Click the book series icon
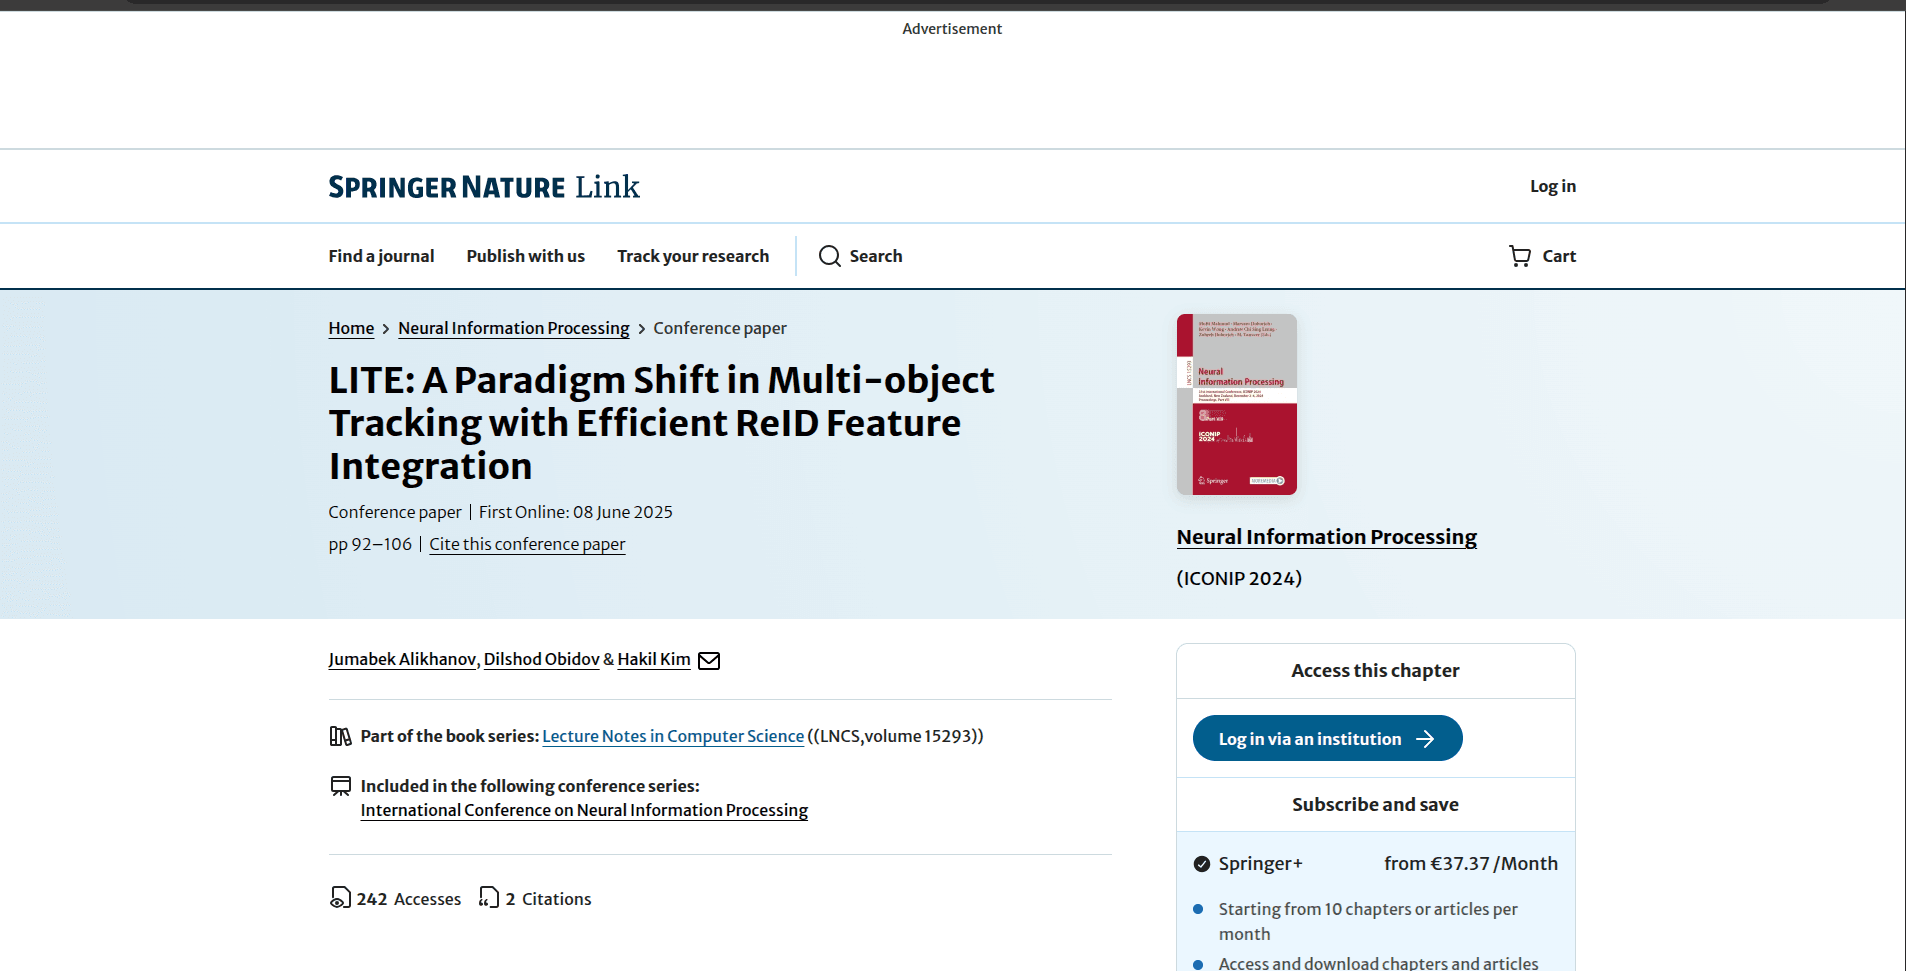The image size is (1906, 971). coord(340,737)
